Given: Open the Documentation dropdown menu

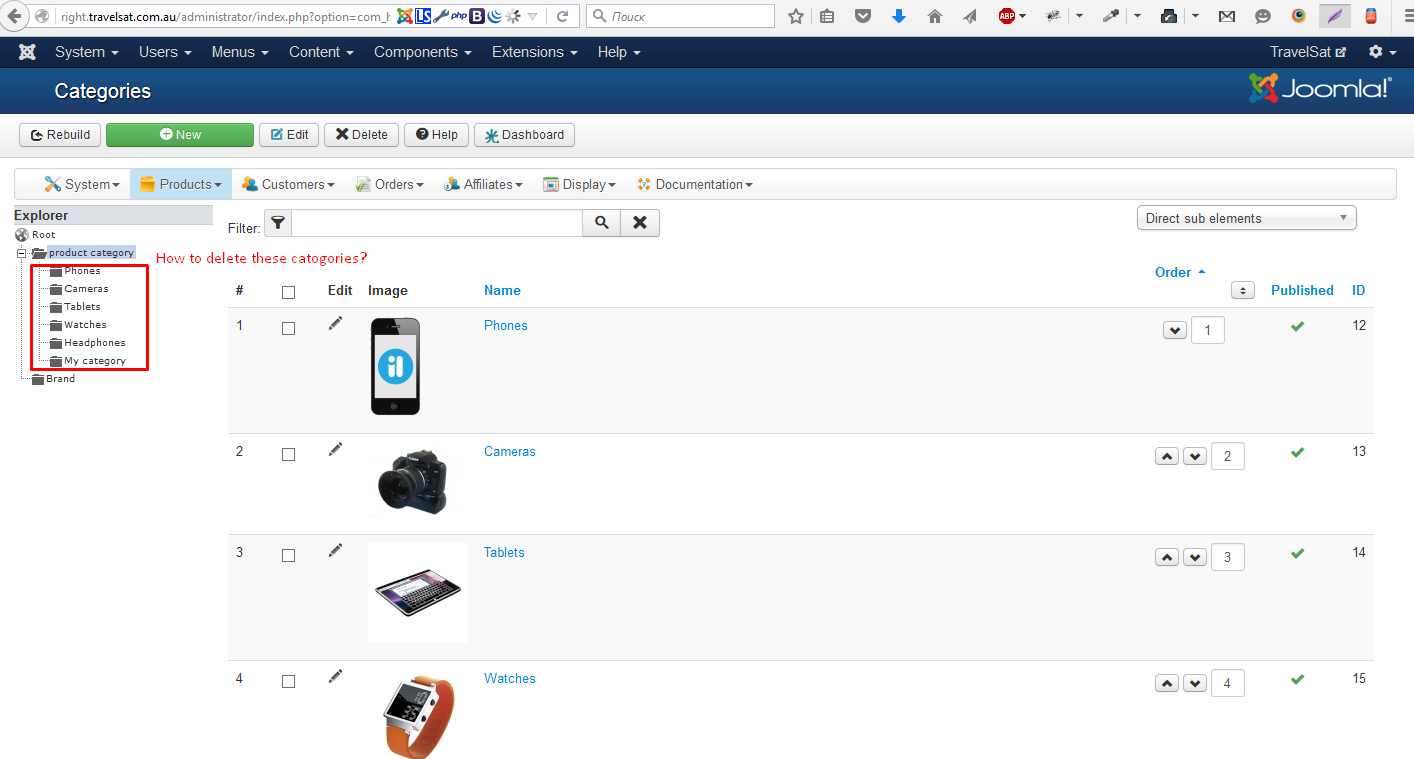Looking at the screenshot, I should point(695,184).
